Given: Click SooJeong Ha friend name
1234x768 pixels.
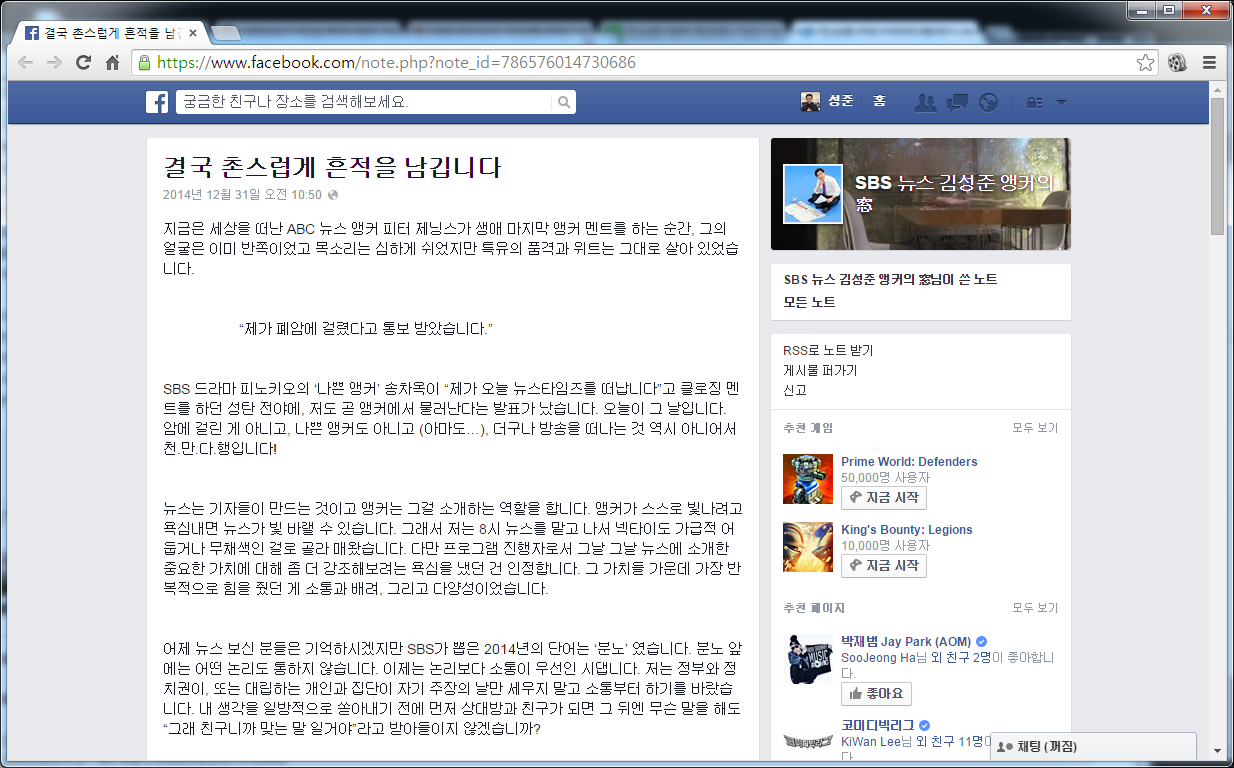Looking at the screenshot, I should pyautogui.click(x=878, y=658).
